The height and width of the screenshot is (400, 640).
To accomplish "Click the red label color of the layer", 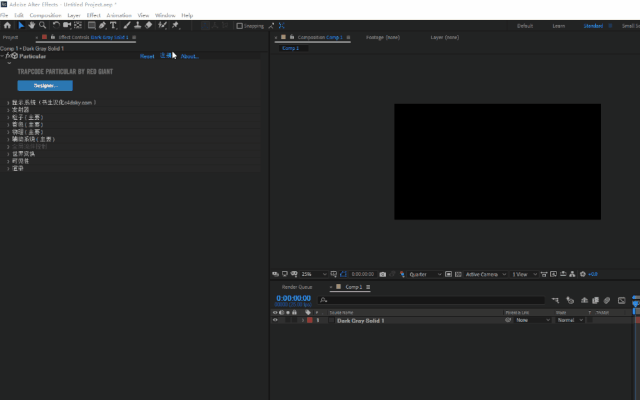I will [x=310, y=320].
